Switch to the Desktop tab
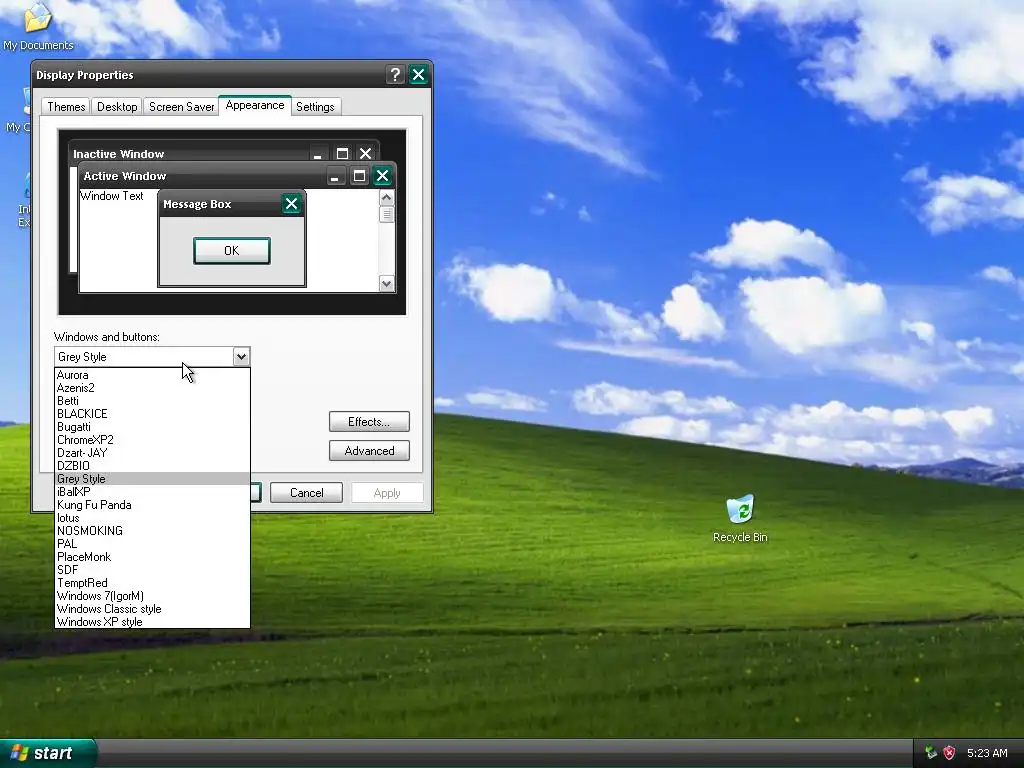Viewport: 1024px width, 768px height. coord(117,106)
